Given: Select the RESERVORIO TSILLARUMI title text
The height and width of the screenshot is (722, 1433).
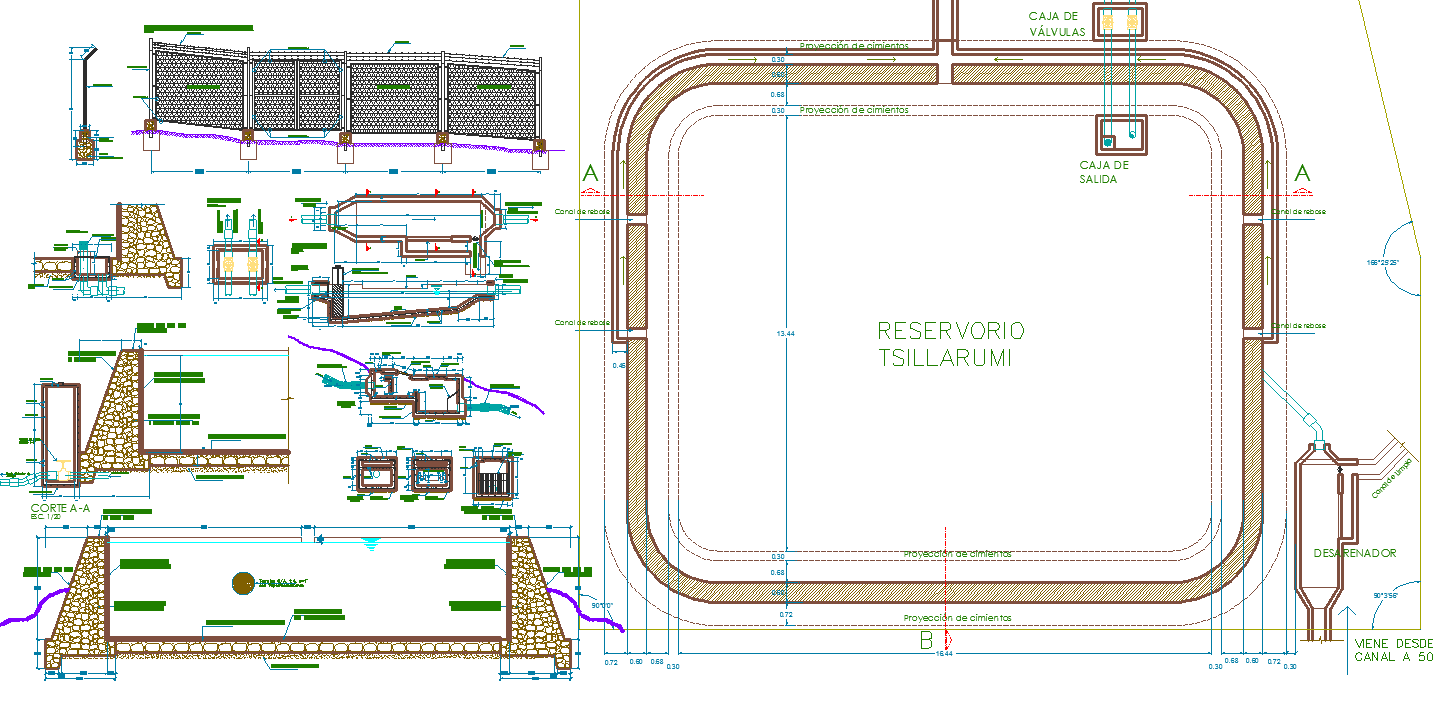Looking at the screenshot, I should (952, 342).
